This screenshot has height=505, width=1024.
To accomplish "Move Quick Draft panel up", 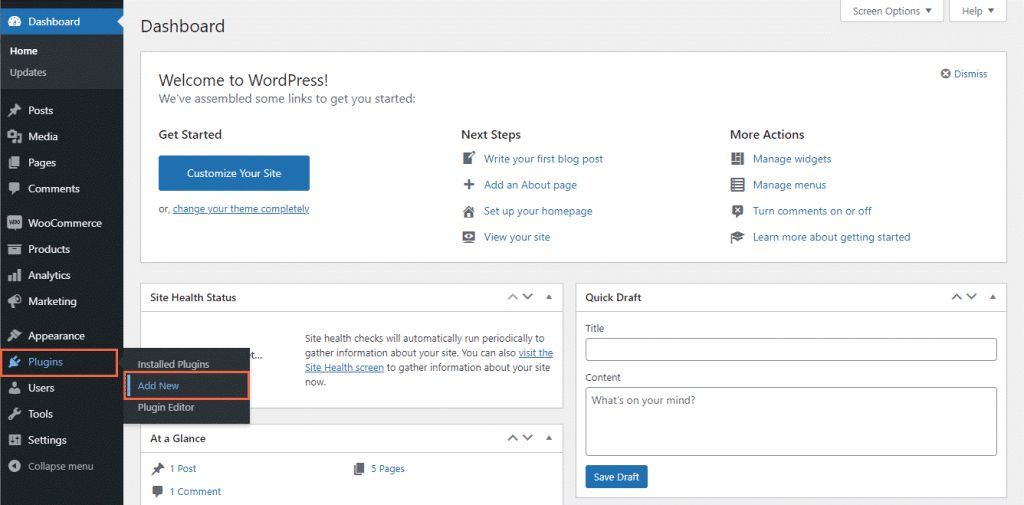I will point(957,297).
